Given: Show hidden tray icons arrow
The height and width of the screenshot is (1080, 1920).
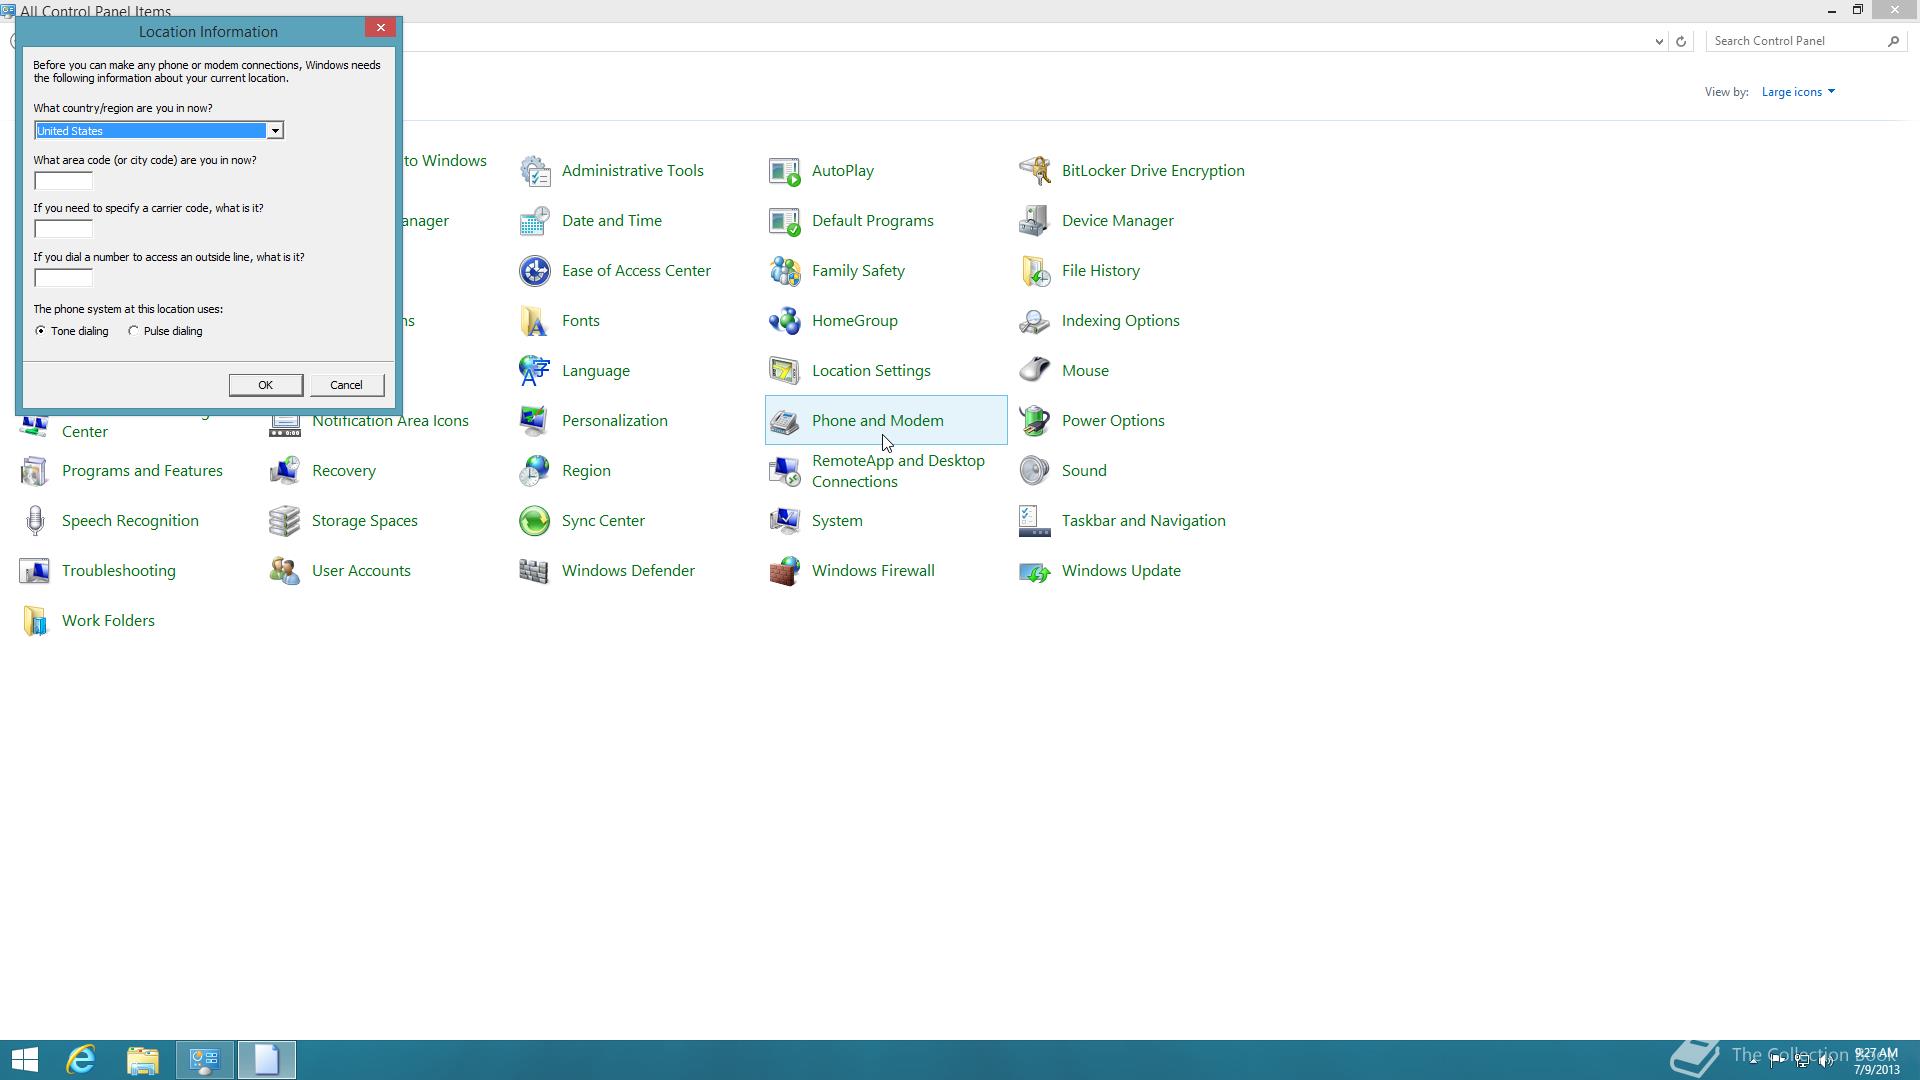Looking at the screenshot, I should (x=1753, y=1061).
